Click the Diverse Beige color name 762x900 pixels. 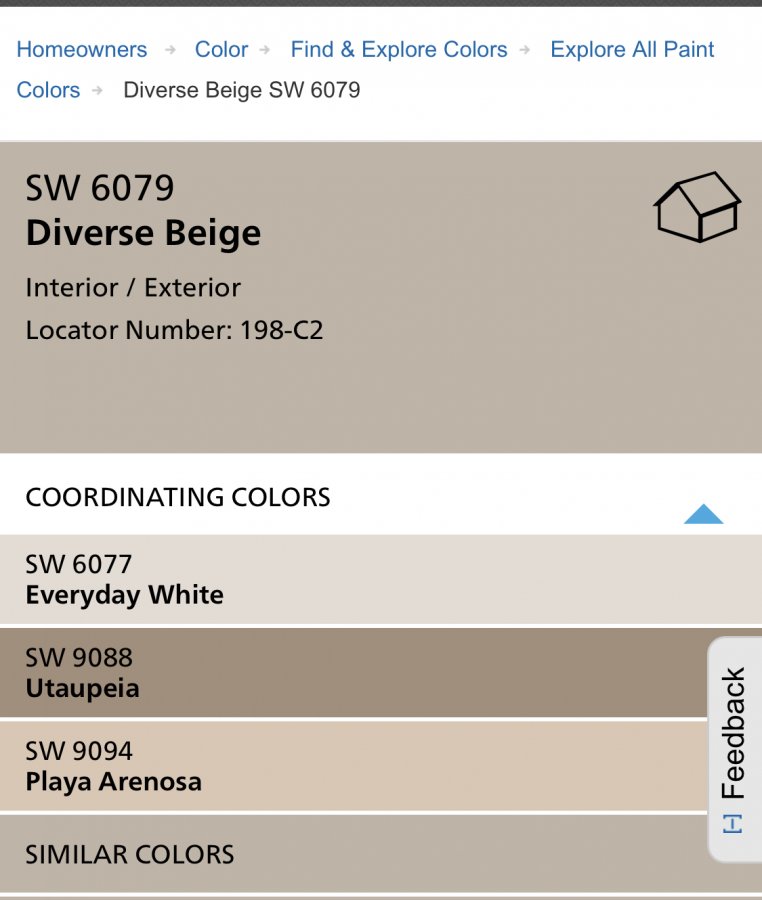click(x=143, y=233)
